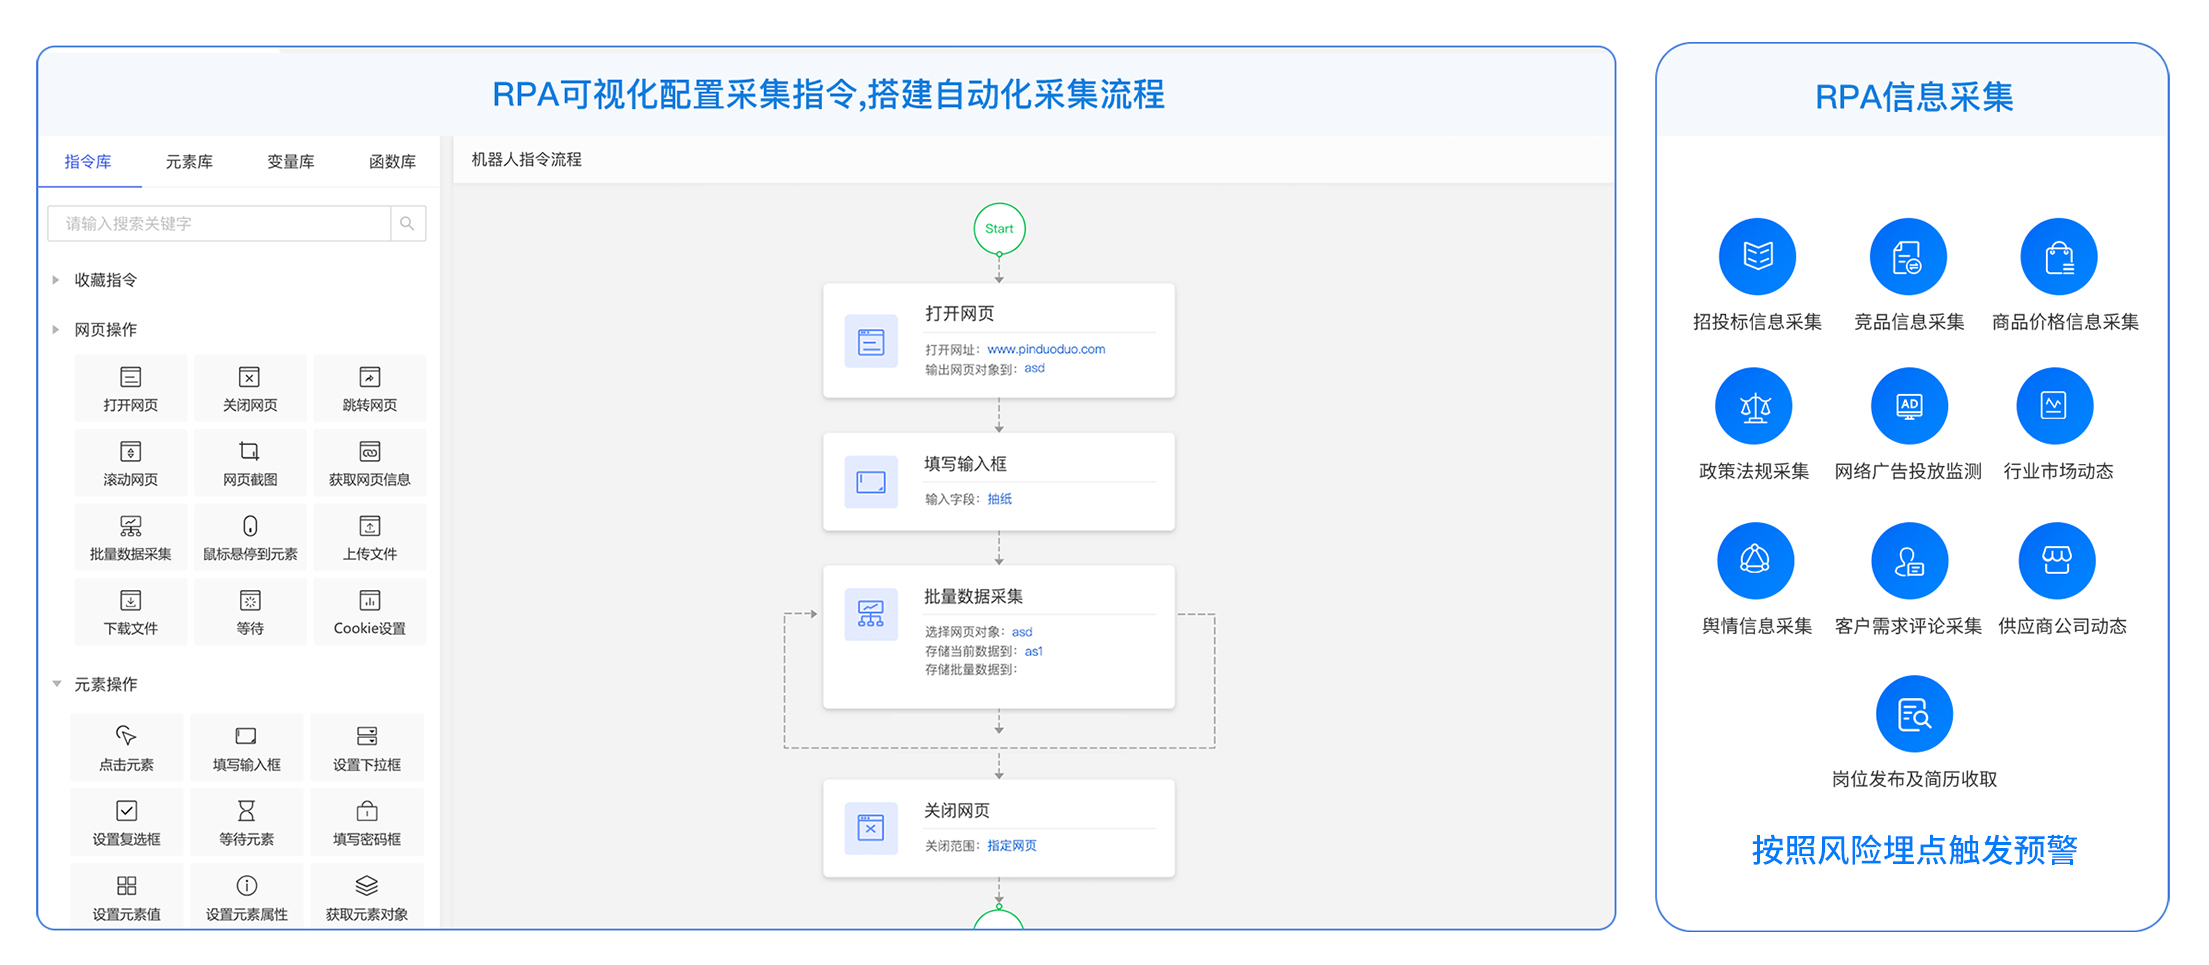Switch to the 函数库 tab
Screen dimensions: 2209x965
coord(391,162)
